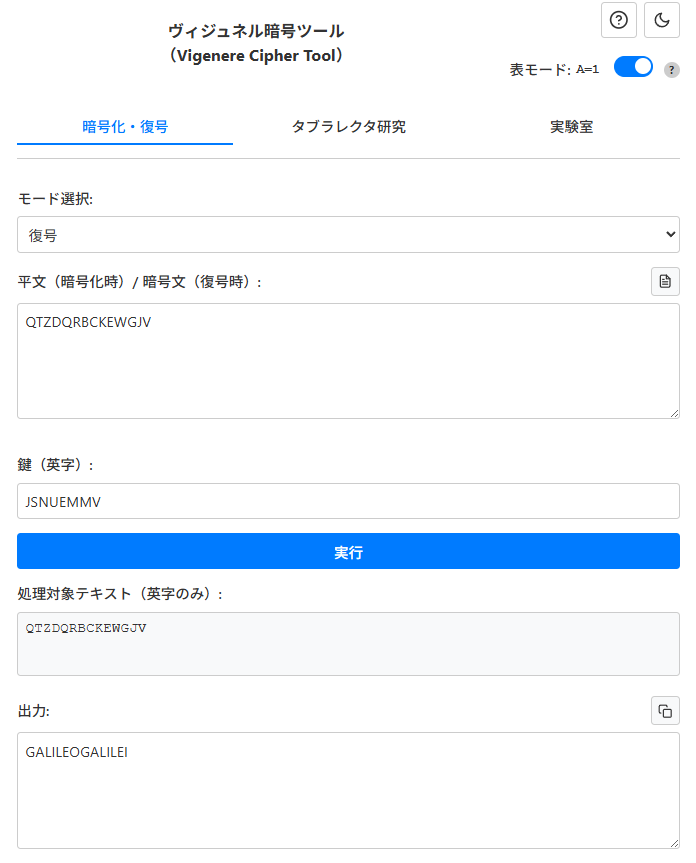Click the document file icon above ciphertext box

(x=665, y=282)
